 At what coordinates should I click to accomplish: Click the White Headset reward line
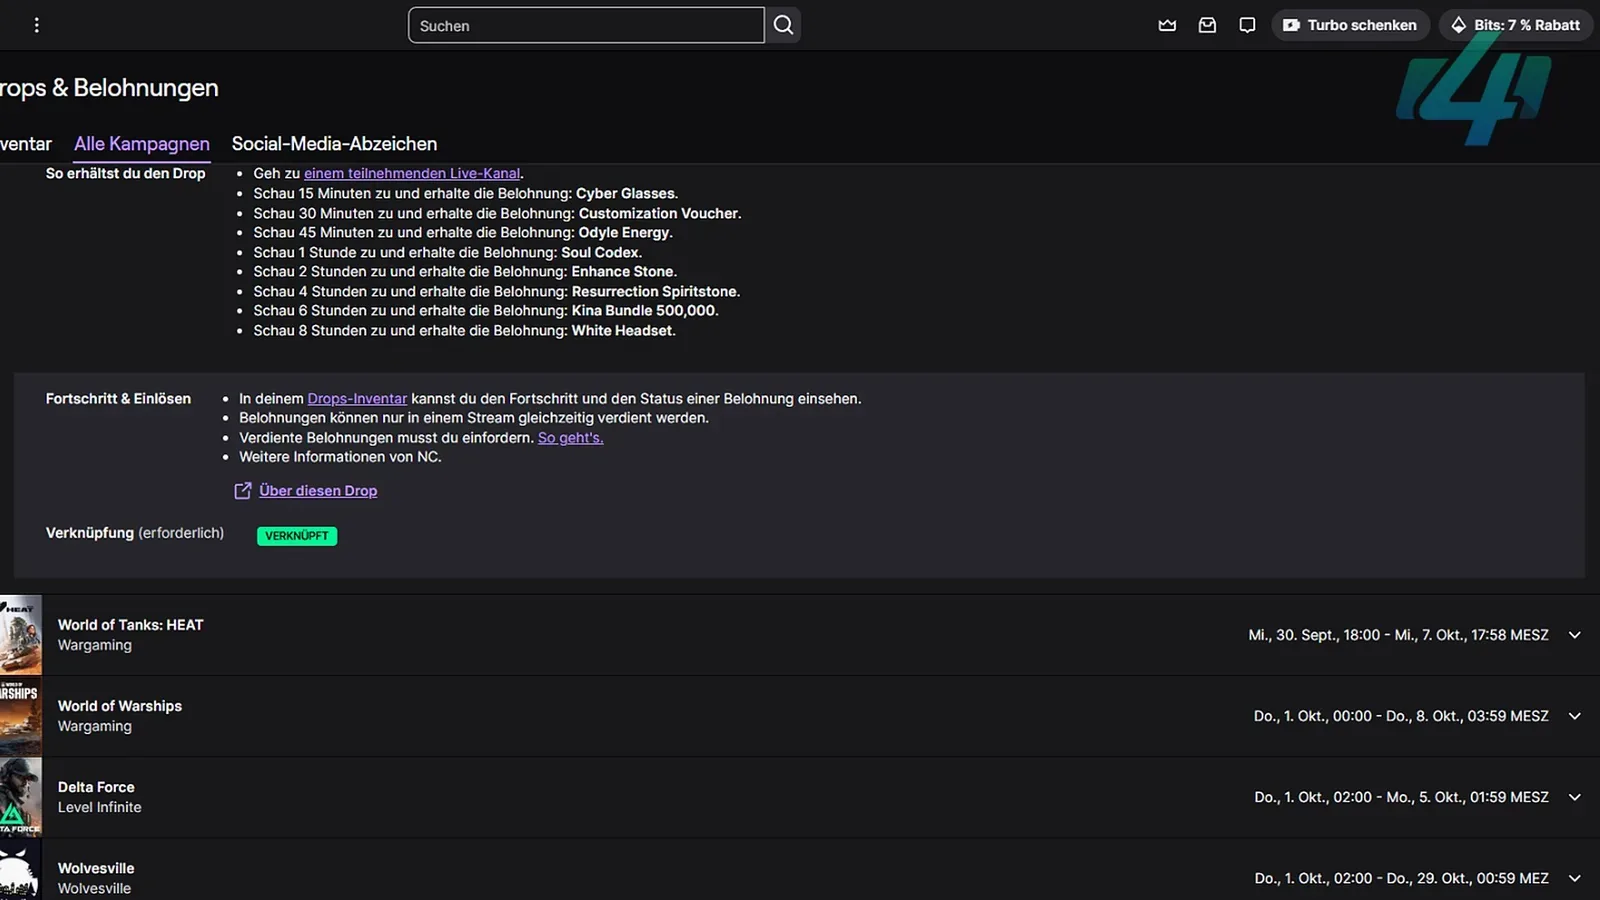[464, 330]
